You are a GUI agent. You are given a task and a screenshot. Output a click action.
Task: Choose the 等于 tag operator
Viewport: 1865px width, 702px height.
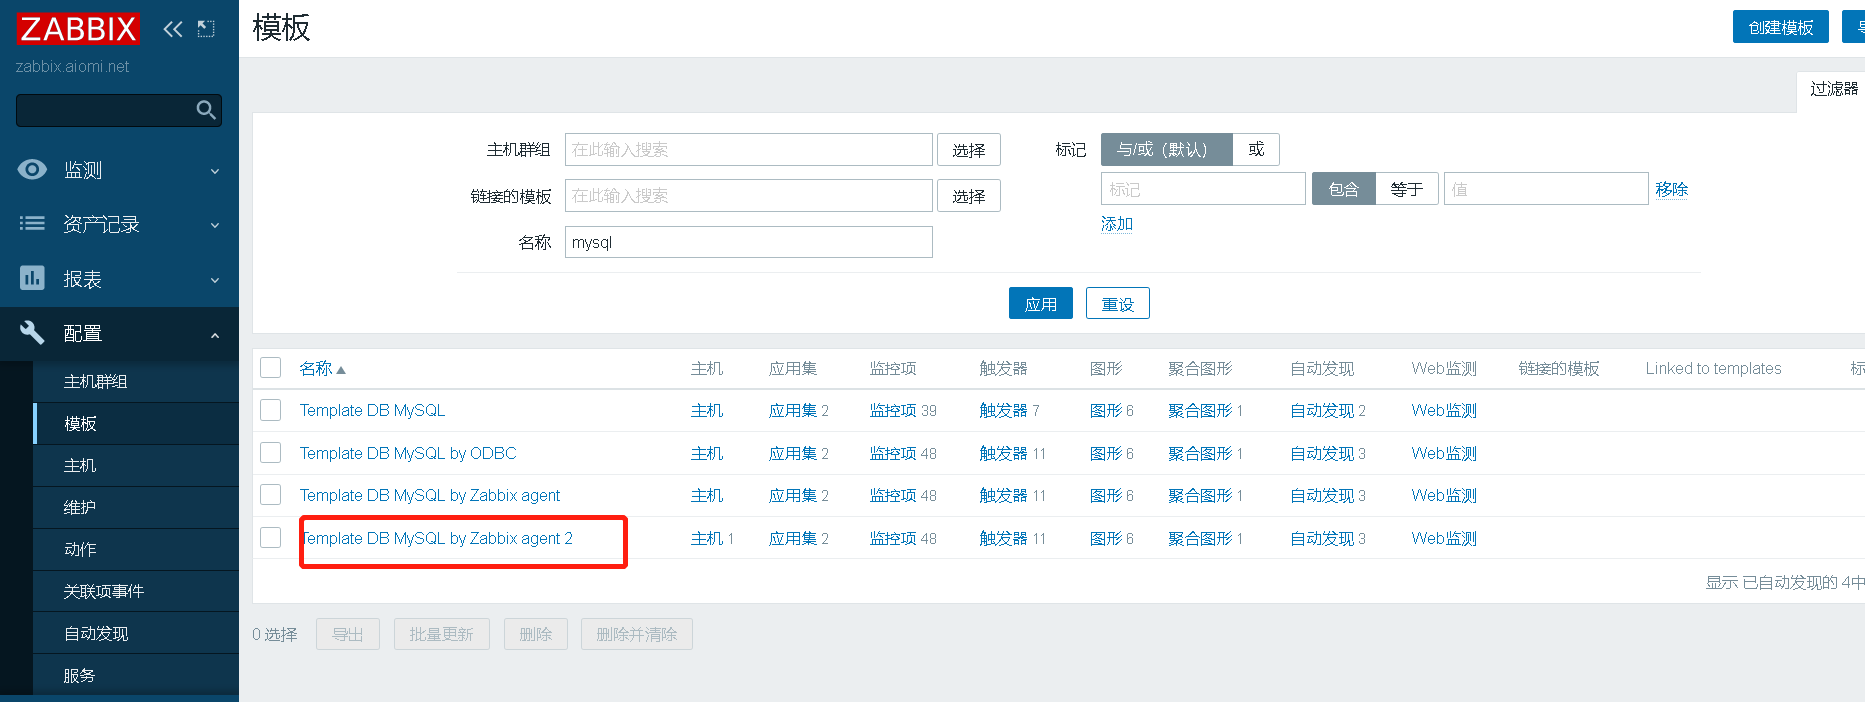pos(1407,189)
